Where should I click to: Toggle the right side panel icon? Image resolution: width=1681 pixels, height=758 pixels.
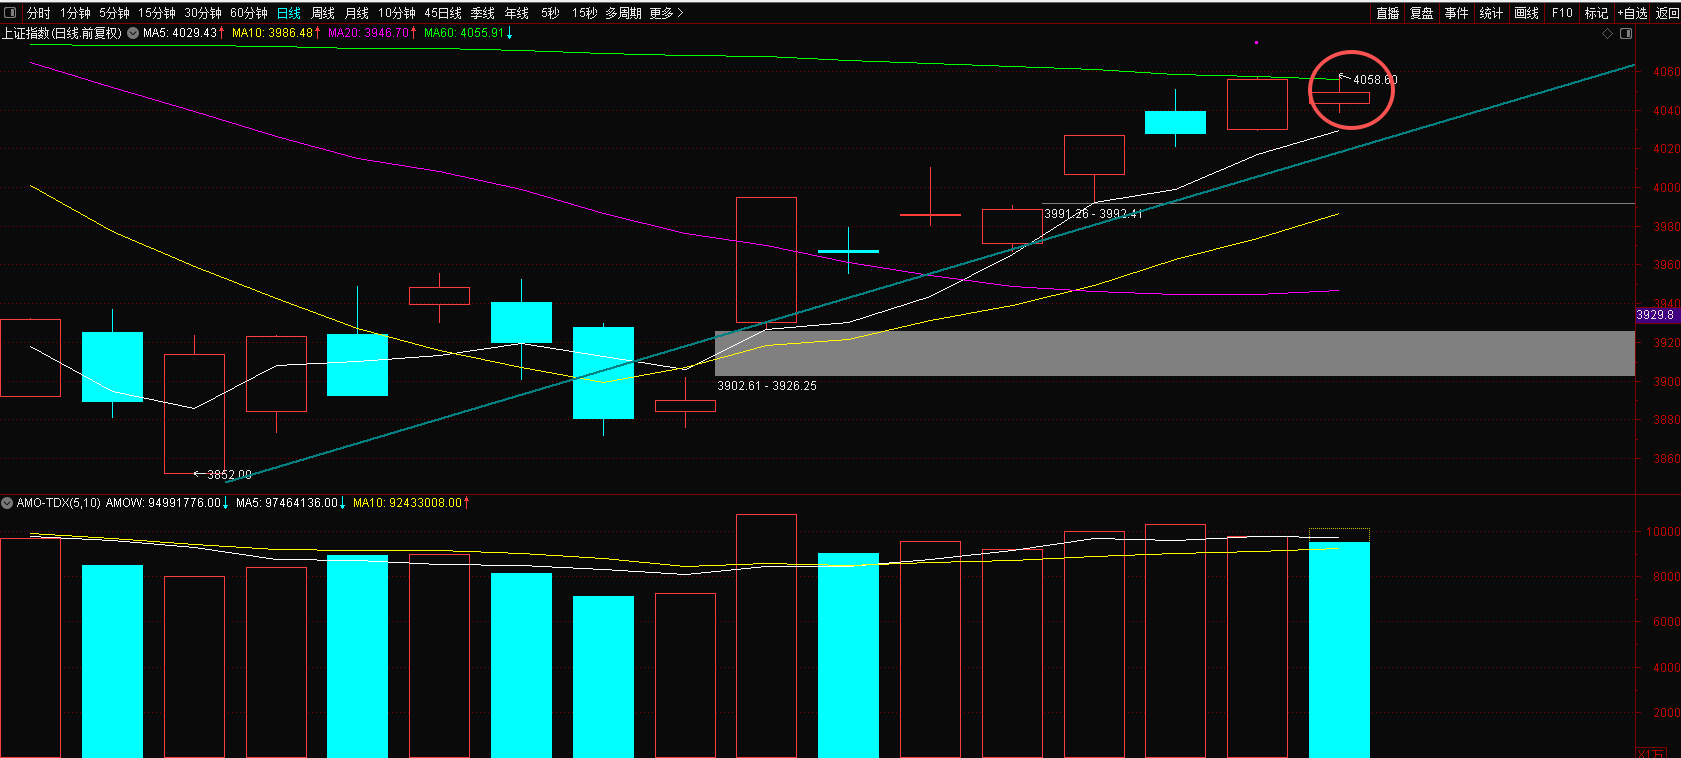tap(1626, 33)
